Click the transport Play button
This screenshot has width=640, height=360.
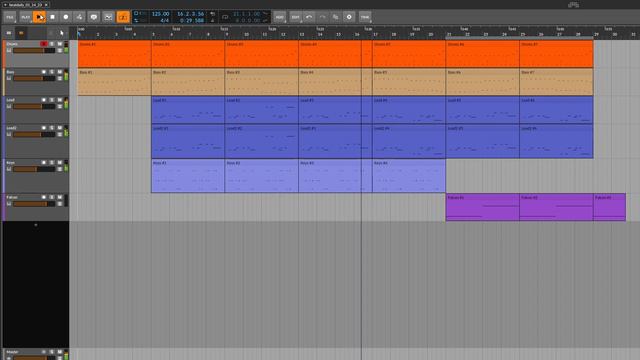39,17
